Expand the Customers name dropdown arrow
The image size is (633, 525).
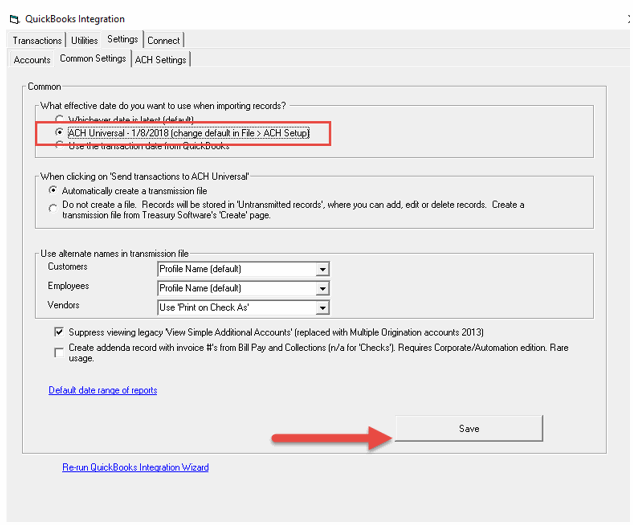322,269
